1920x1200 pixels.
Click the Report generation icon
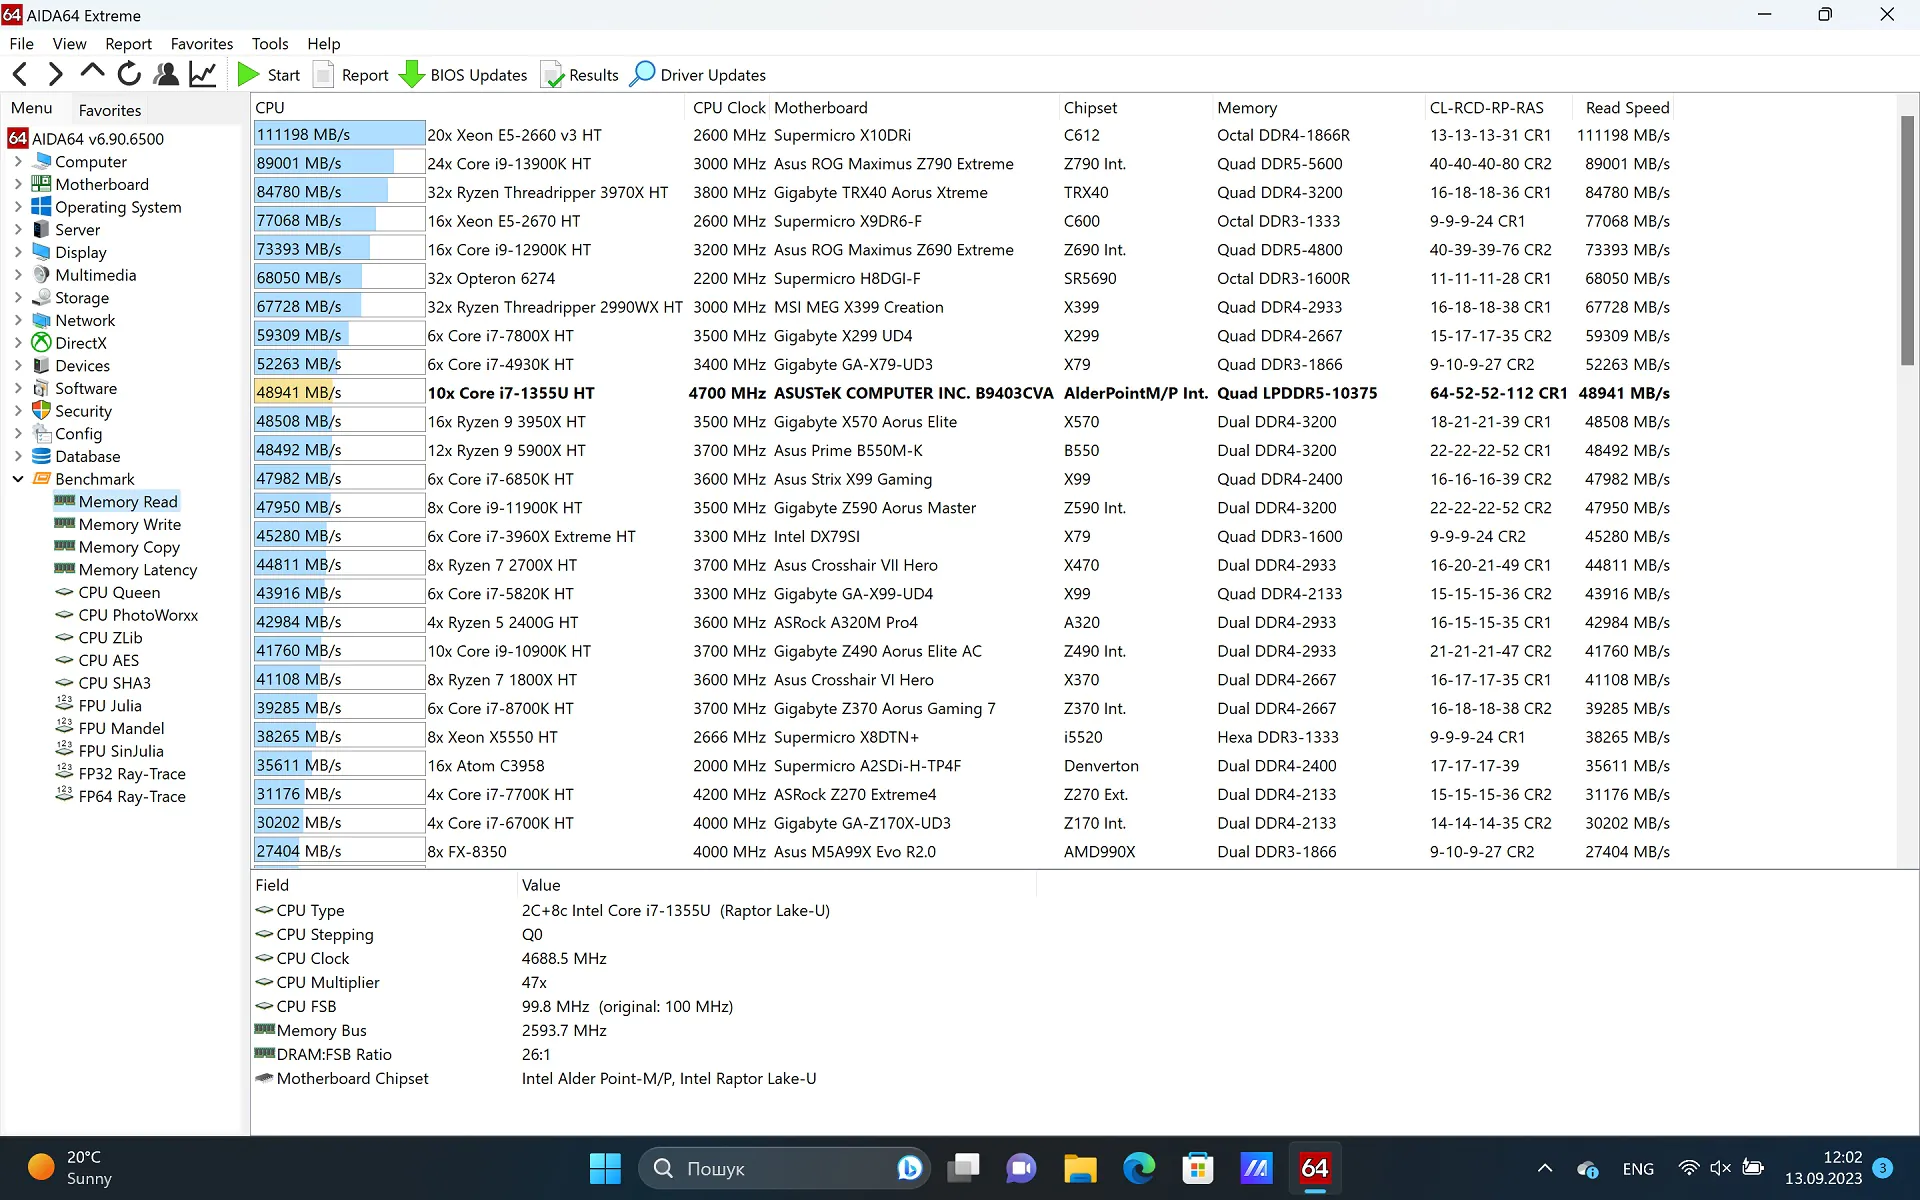point(351,75)
